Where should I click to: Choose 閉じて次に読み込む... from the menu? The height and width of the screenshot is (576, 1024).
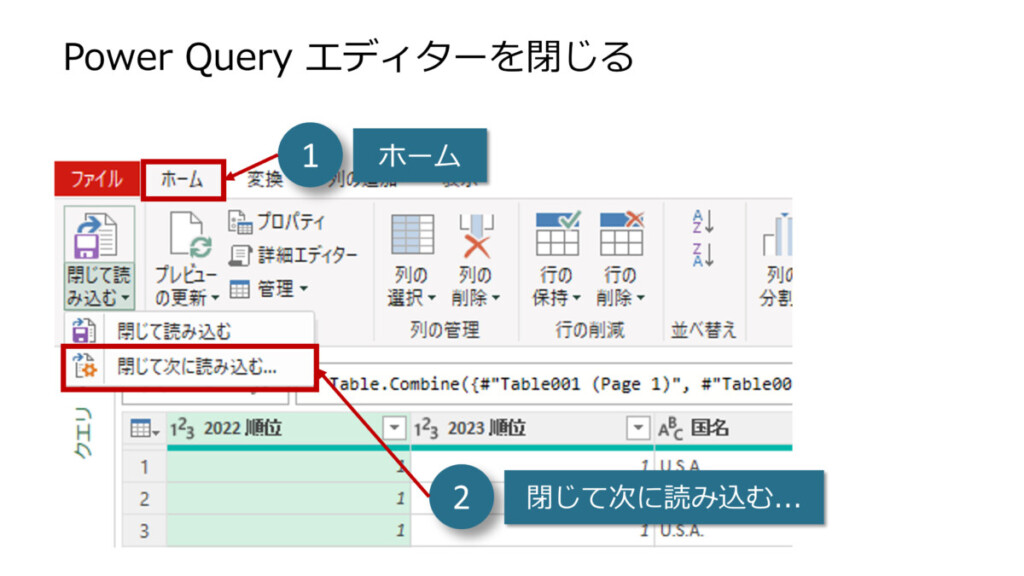coord(196,366)
